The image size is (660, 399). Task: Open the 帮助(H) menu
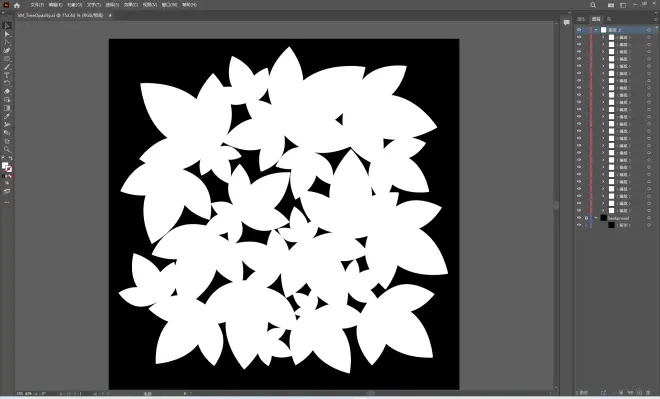point(189,5)
